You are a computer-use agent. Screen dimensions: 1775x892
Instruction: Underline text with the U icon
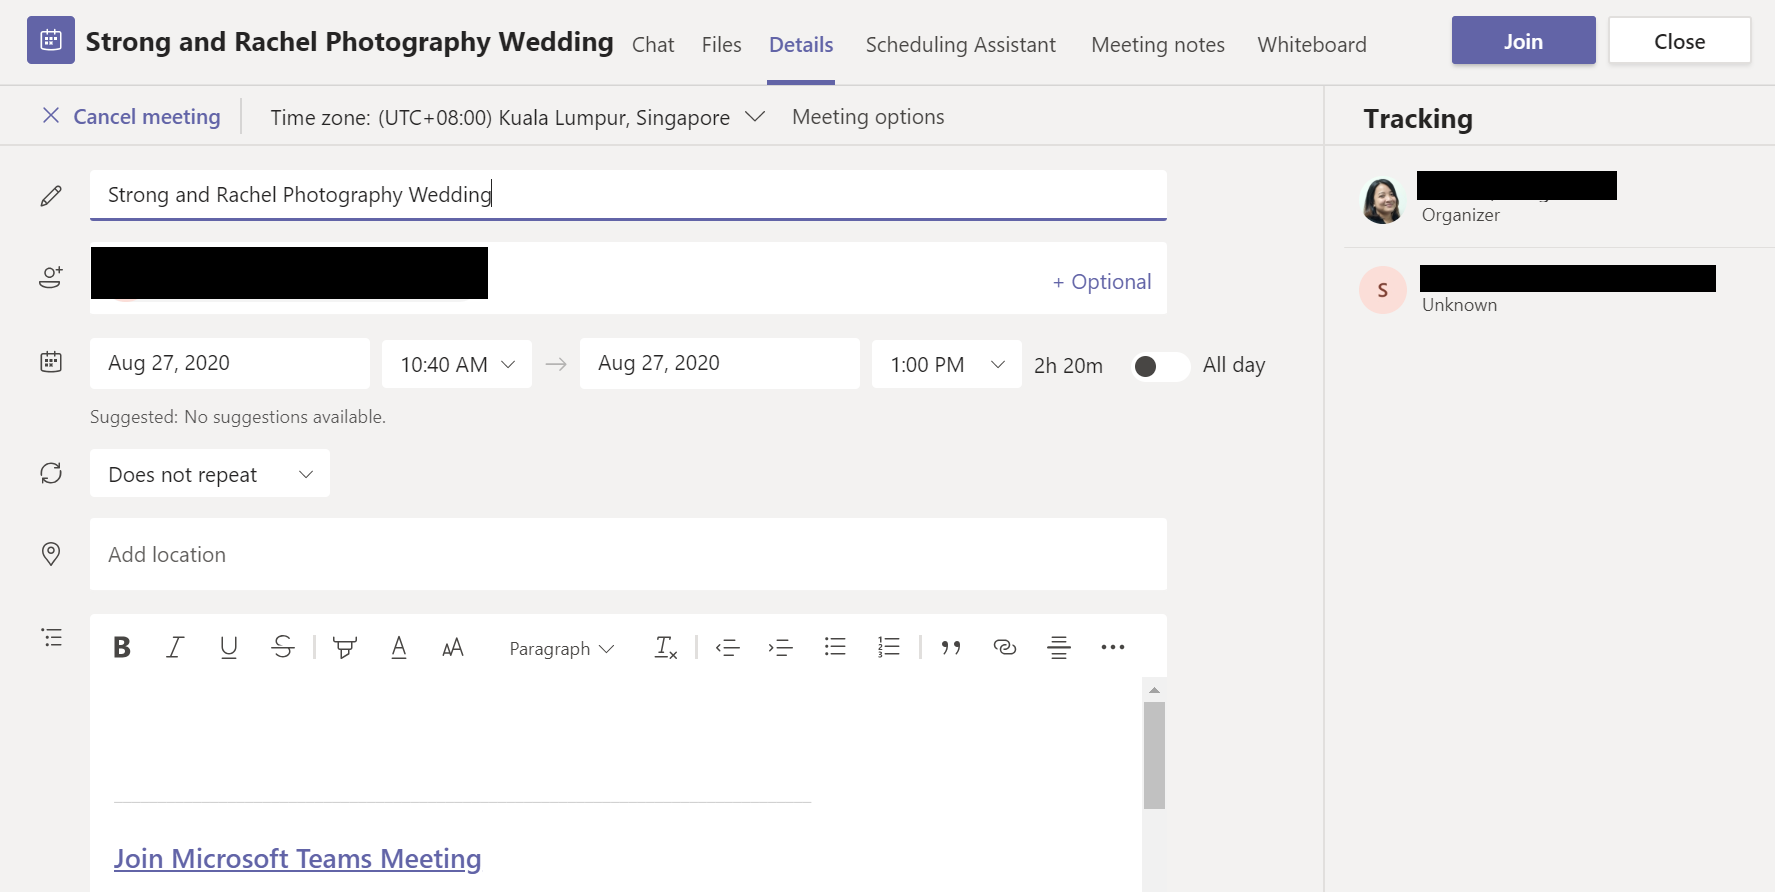click(x=229, y=648)
